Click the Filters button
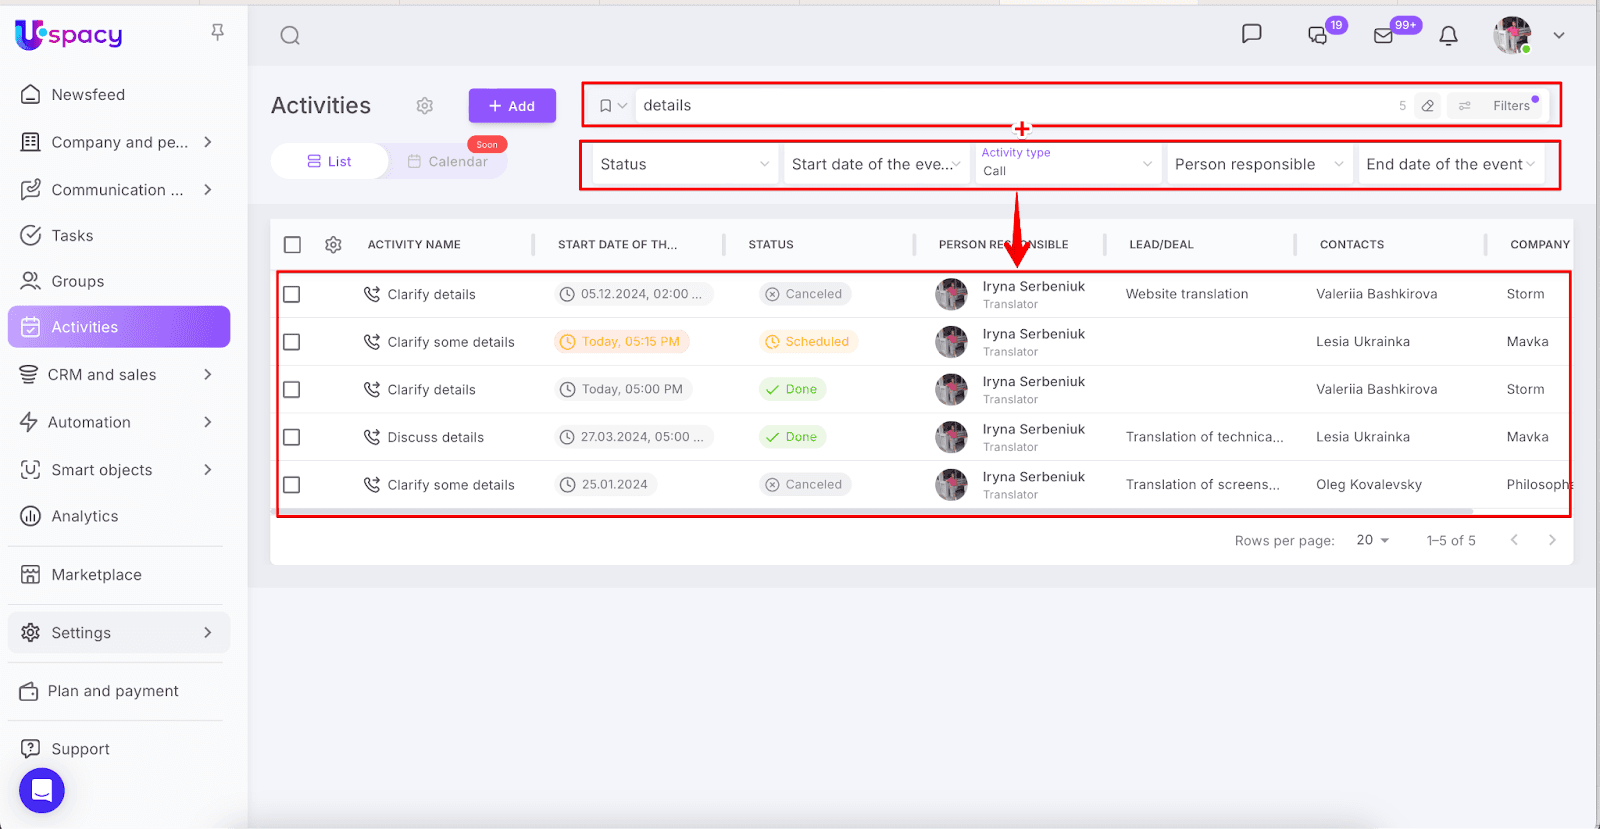This screenshot has width=1600, height=829. point(1498,106)
